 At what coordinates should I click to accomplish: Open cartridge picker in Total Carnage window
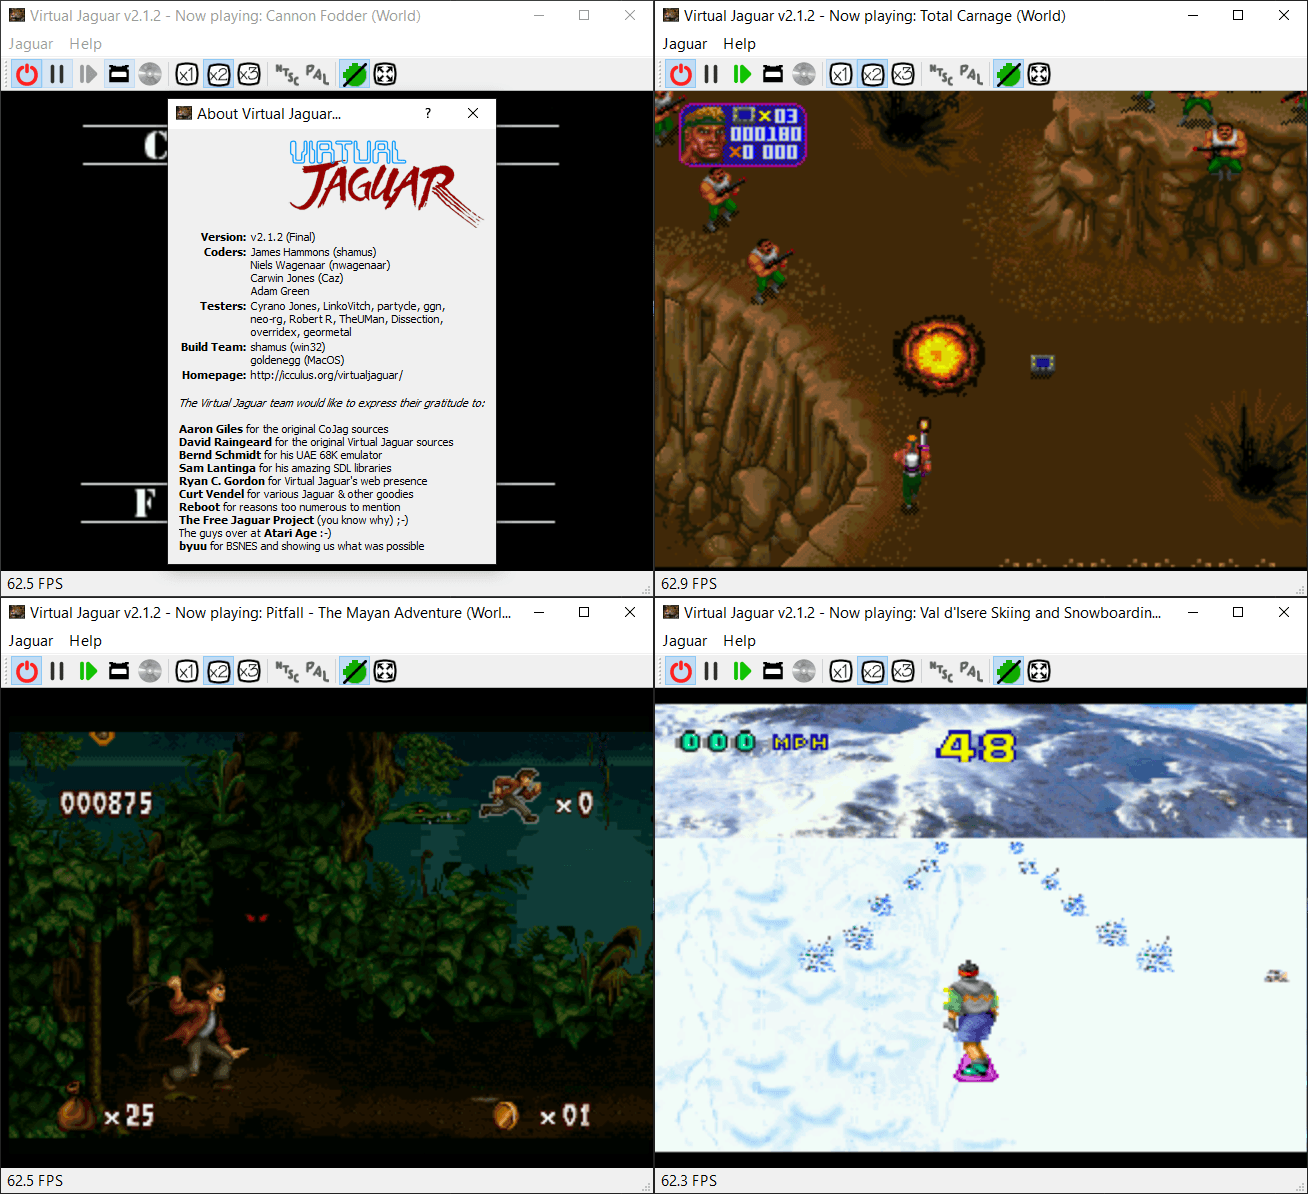(x=773, y=74)
